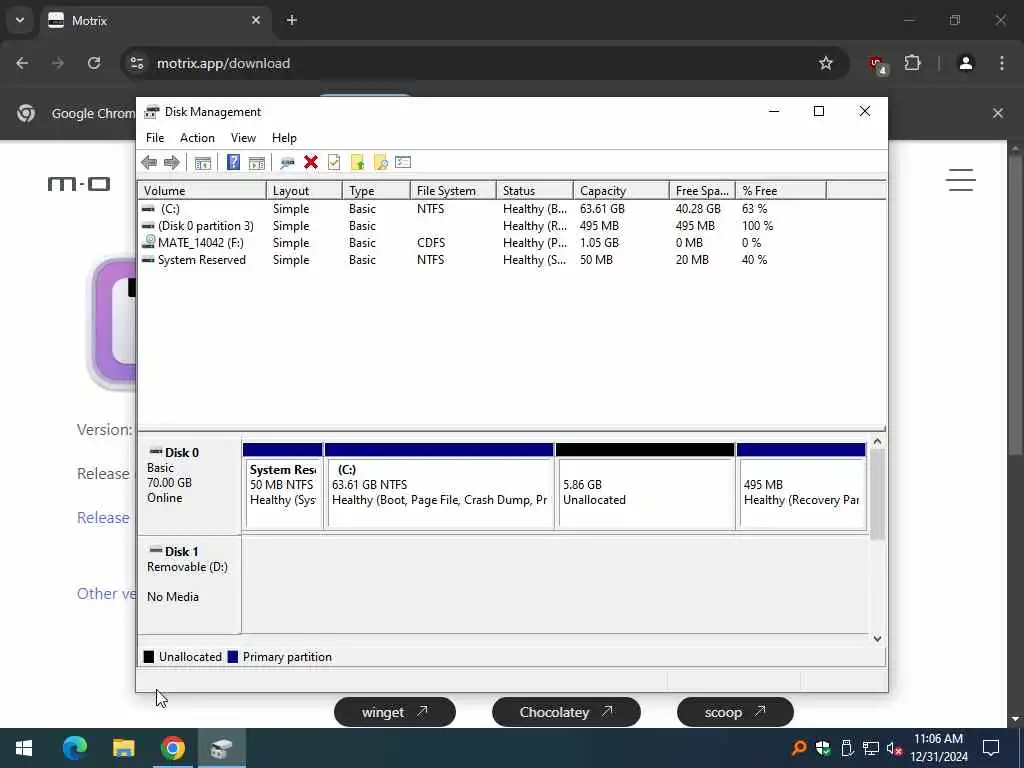Sort by Volume column header
The height and width of the screenshot is (768, 1024).
(202, 191)
